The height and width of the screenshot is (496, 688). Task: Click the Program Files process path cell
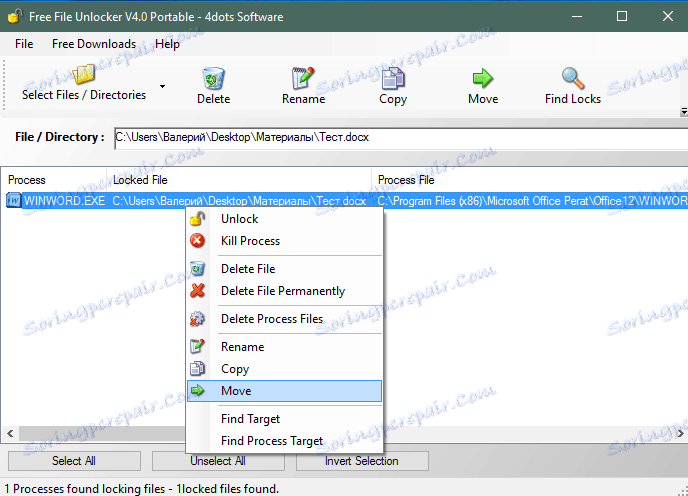[532, 201]
